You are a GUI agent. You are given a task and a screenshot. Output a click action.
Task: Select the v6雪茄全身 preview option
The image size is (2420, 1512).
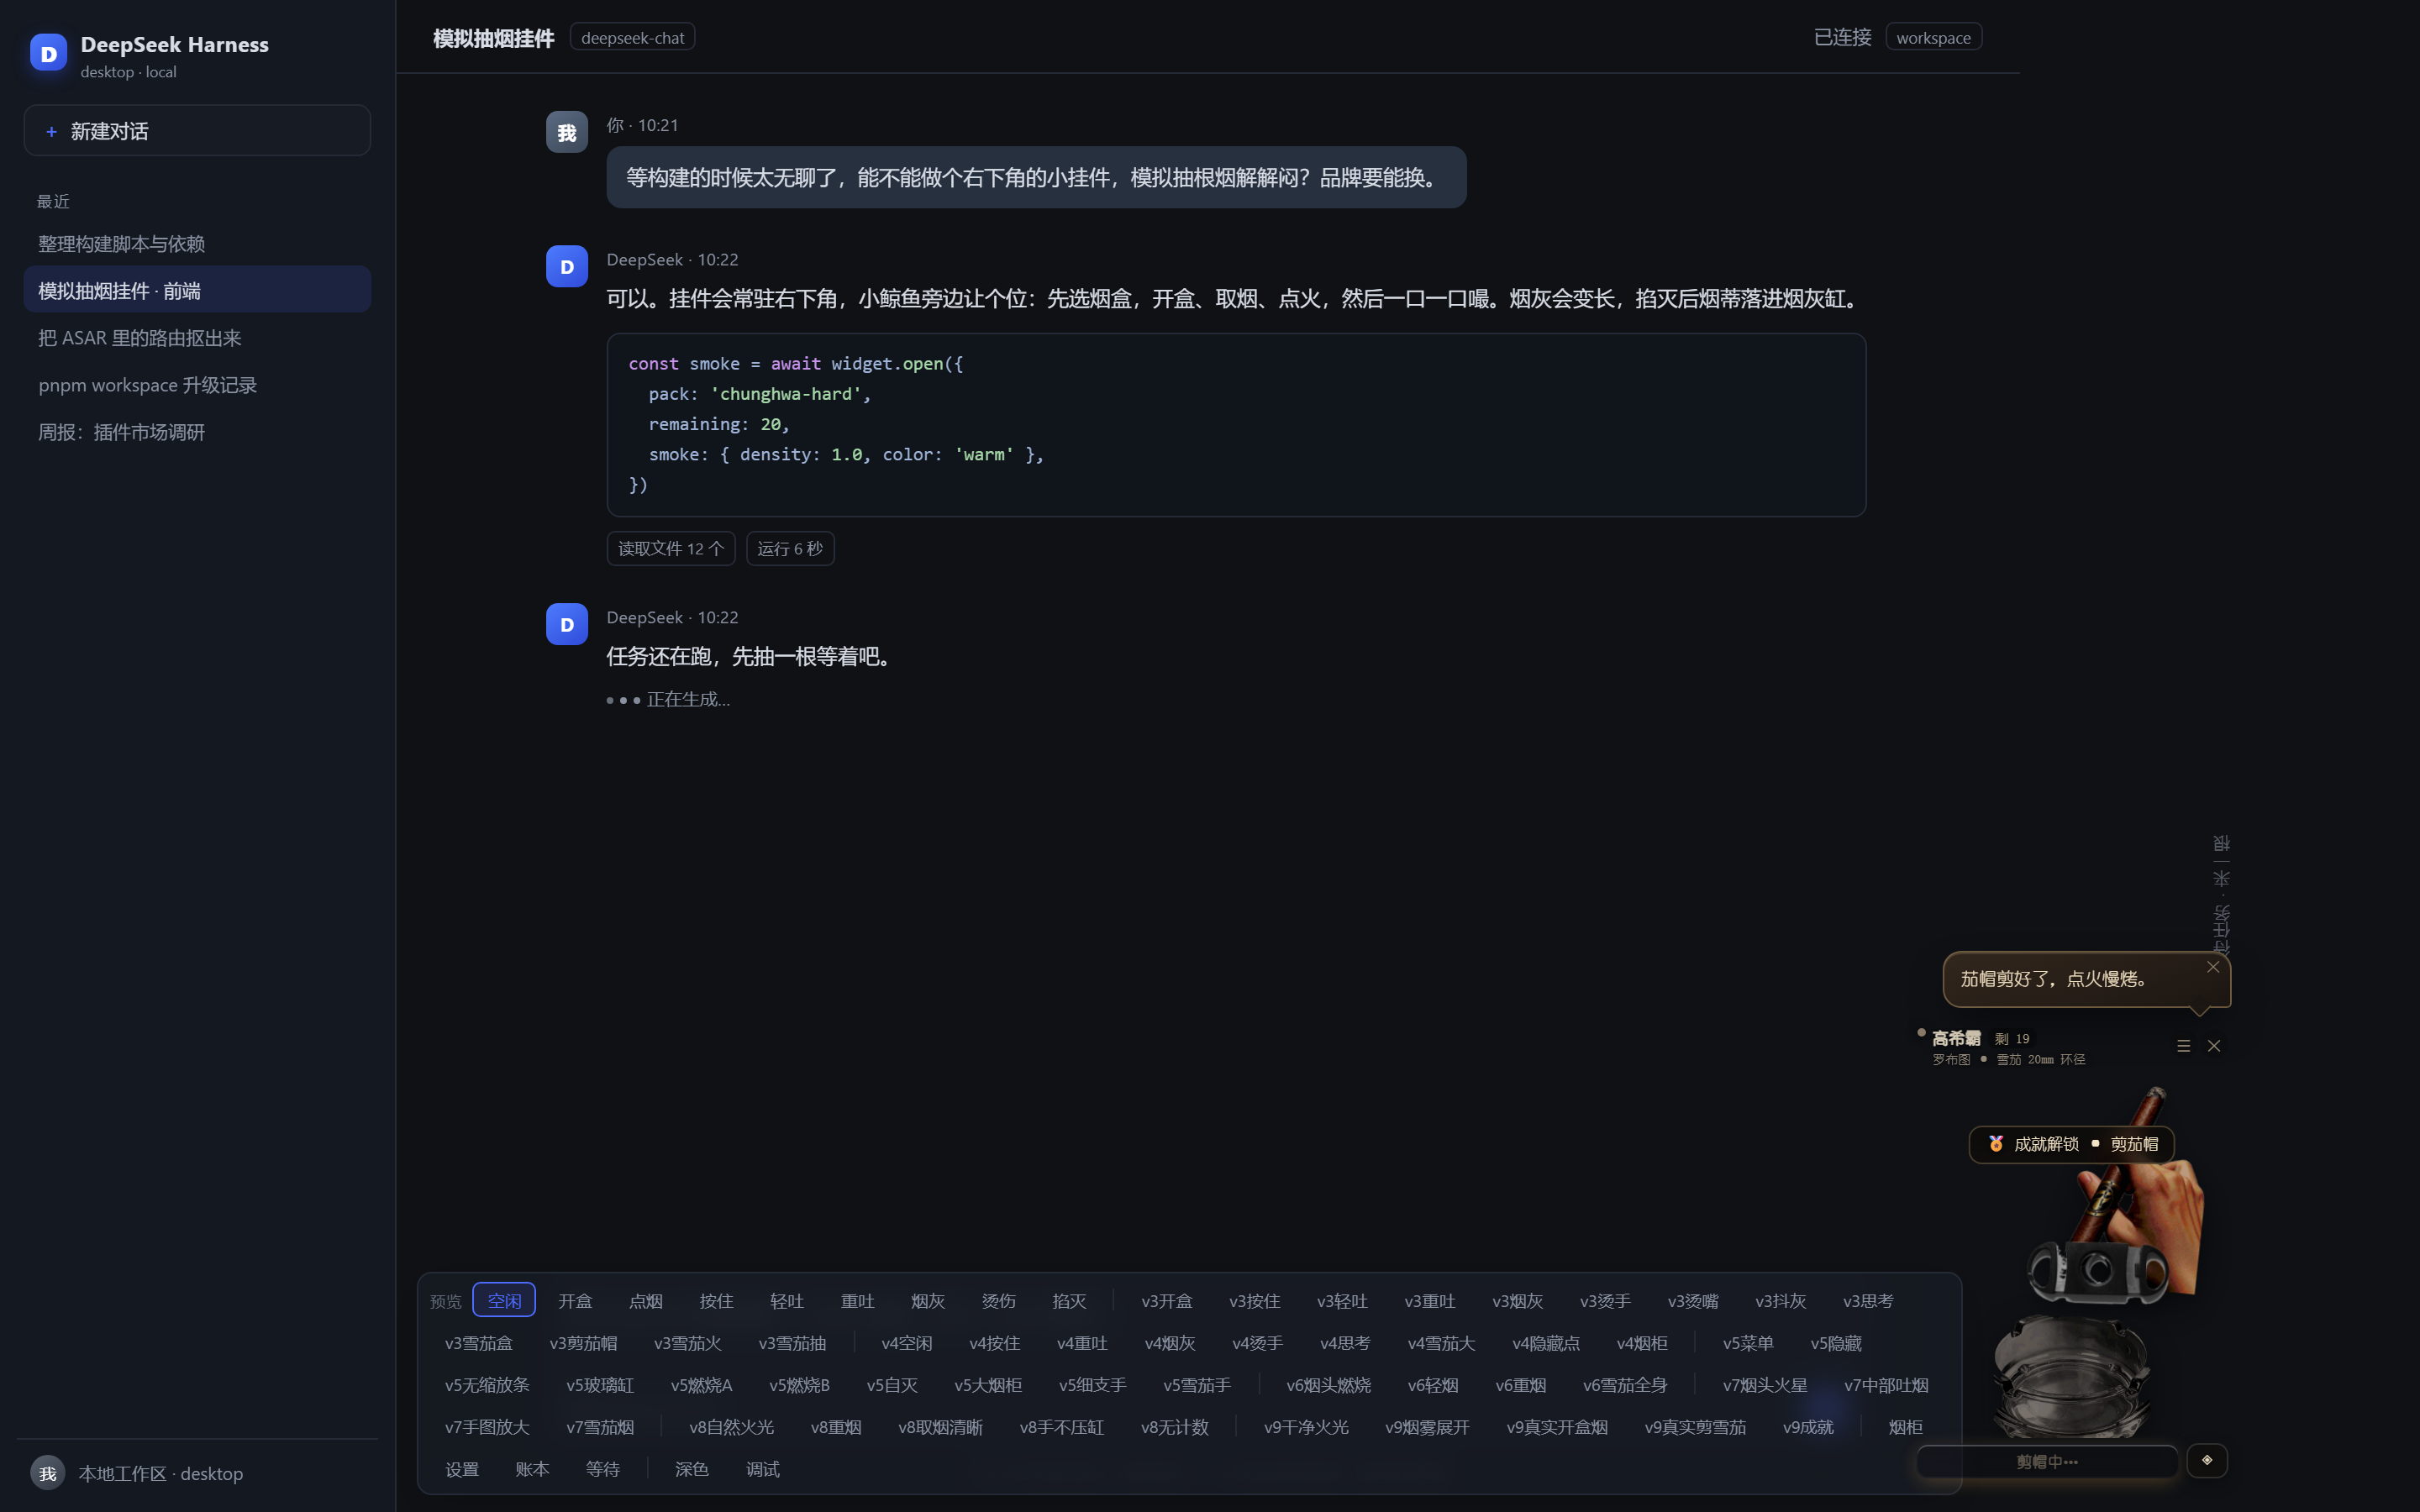click(x=1625, y=1384)
